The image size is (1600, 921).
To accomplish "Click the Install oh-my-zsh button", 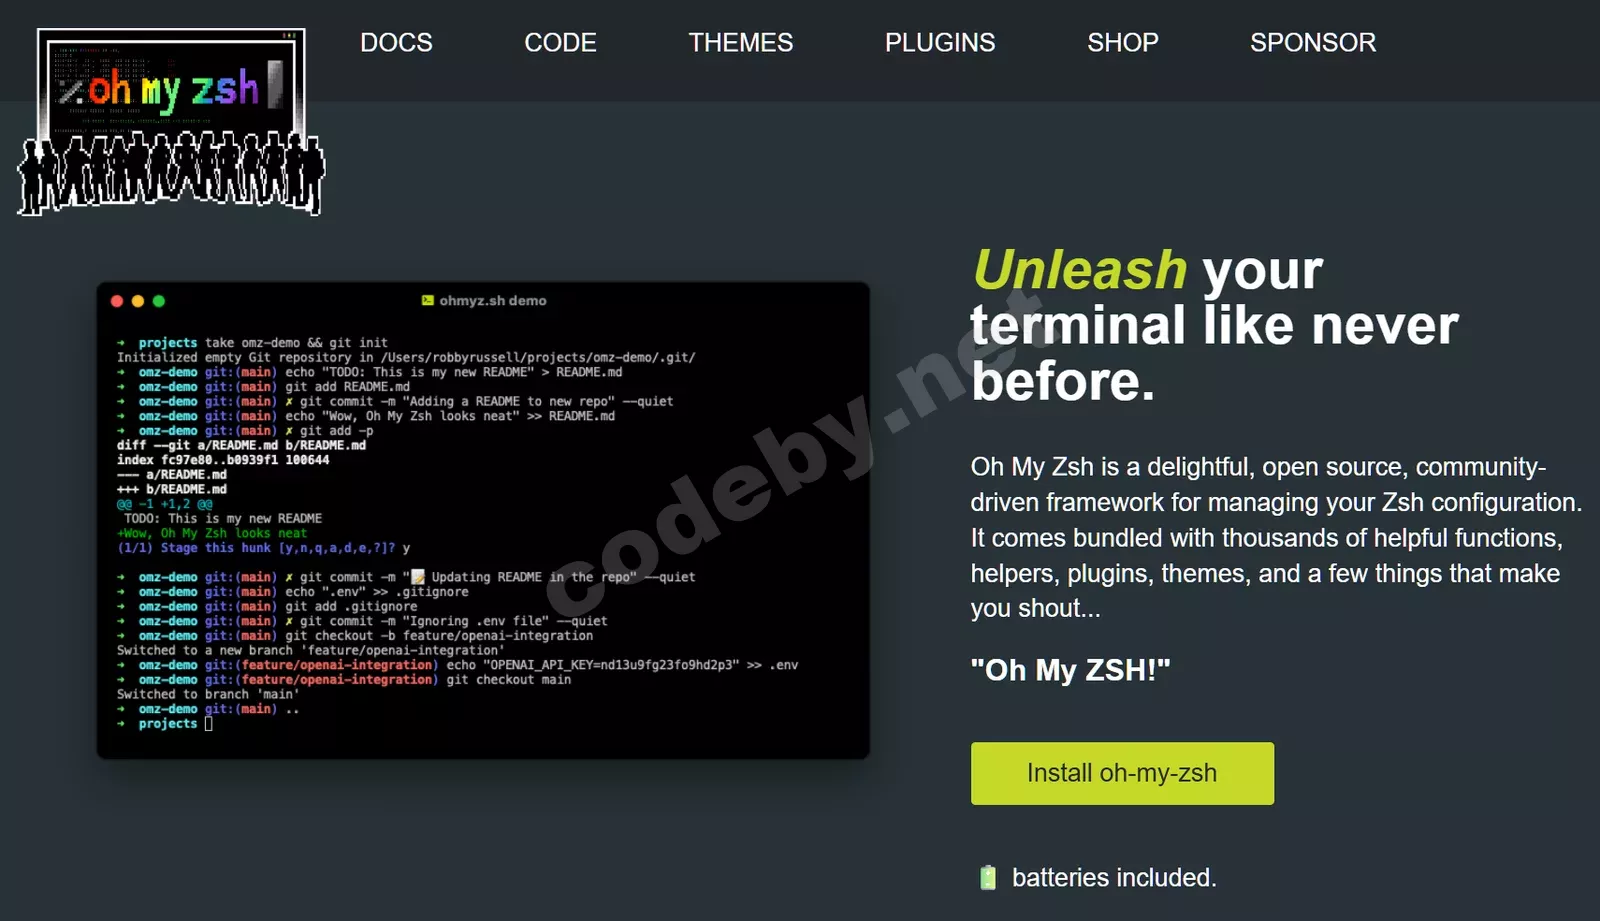I will click(1122, 773).
